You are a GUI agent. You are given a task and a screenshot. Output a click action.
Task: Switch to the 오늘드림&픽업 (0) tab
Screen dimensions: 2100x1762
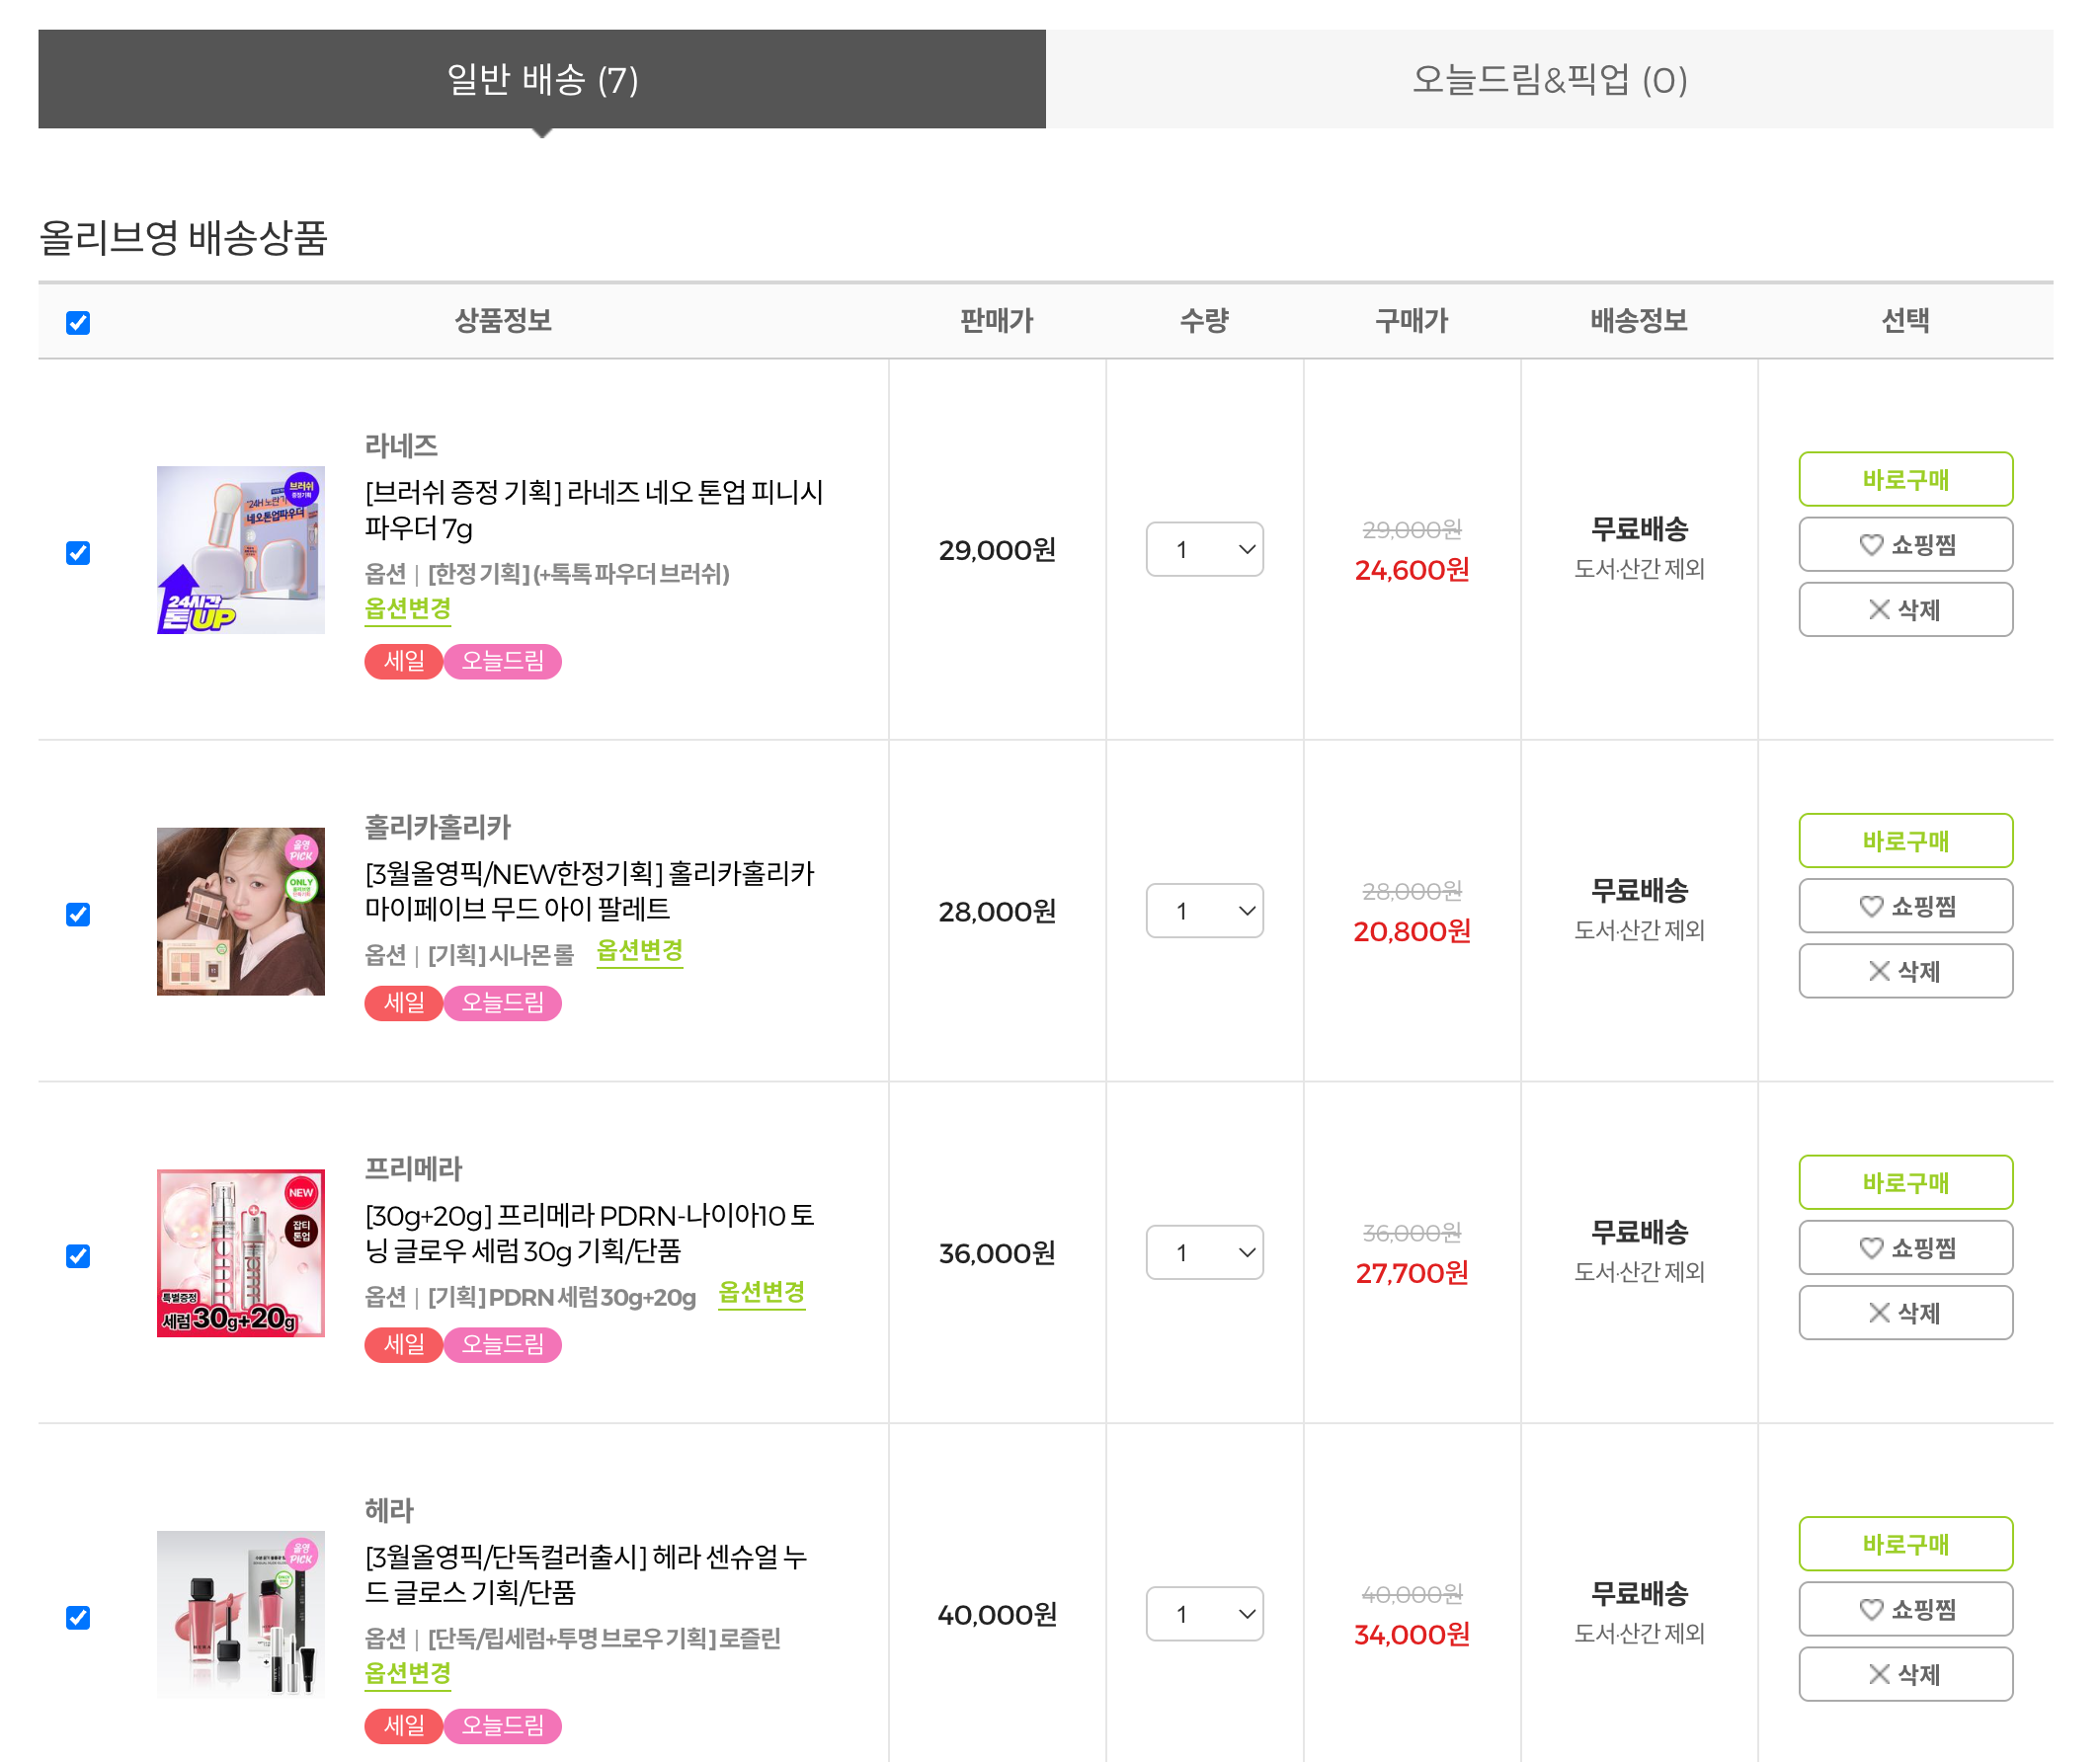[1548, 79]
